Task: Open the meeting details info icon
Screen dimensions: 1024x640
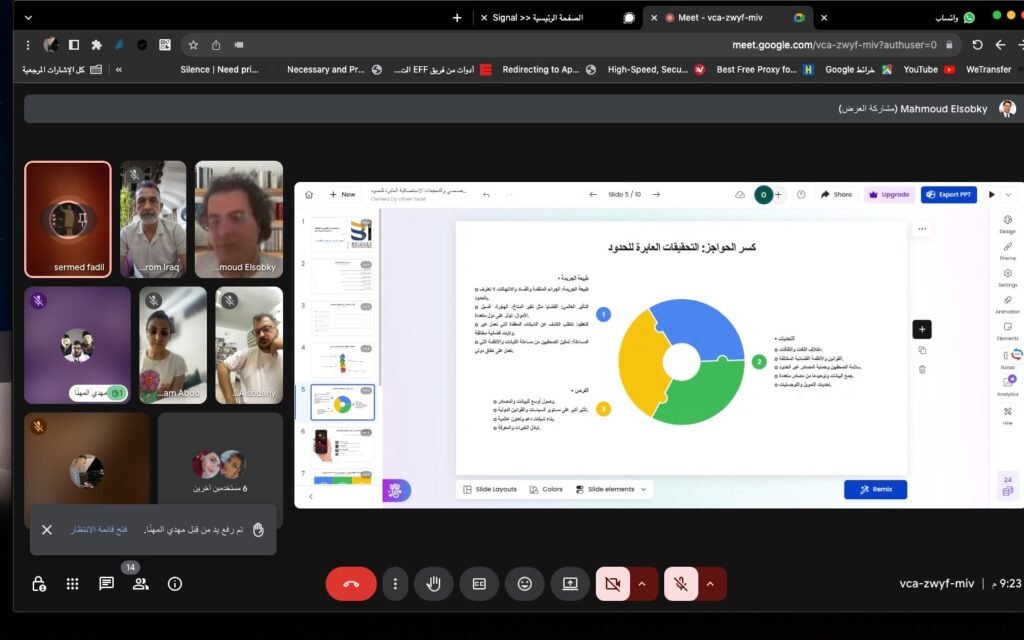Action: click(x=175, y=584)
